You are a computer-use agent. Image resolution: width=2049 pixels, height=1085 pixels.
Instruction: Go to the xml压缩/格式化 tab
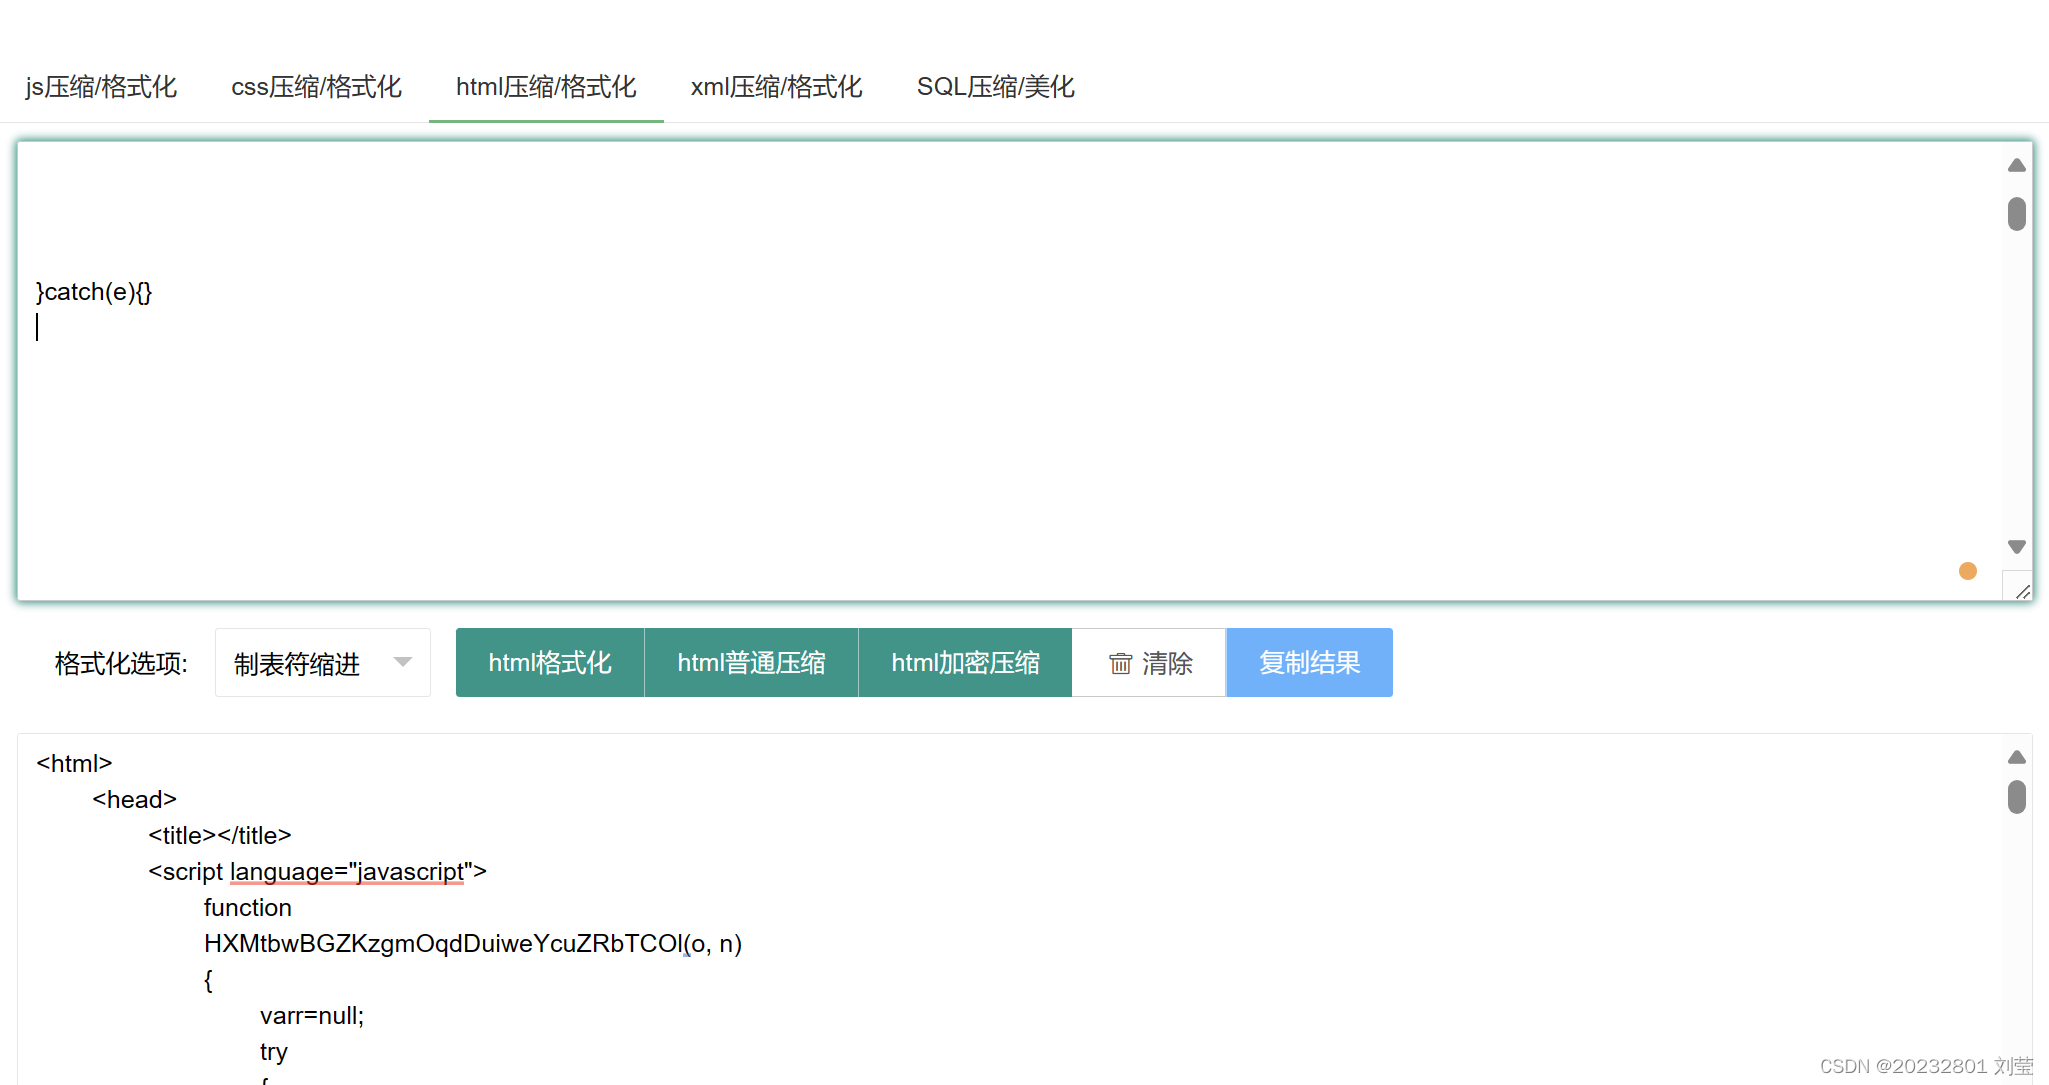776,87
